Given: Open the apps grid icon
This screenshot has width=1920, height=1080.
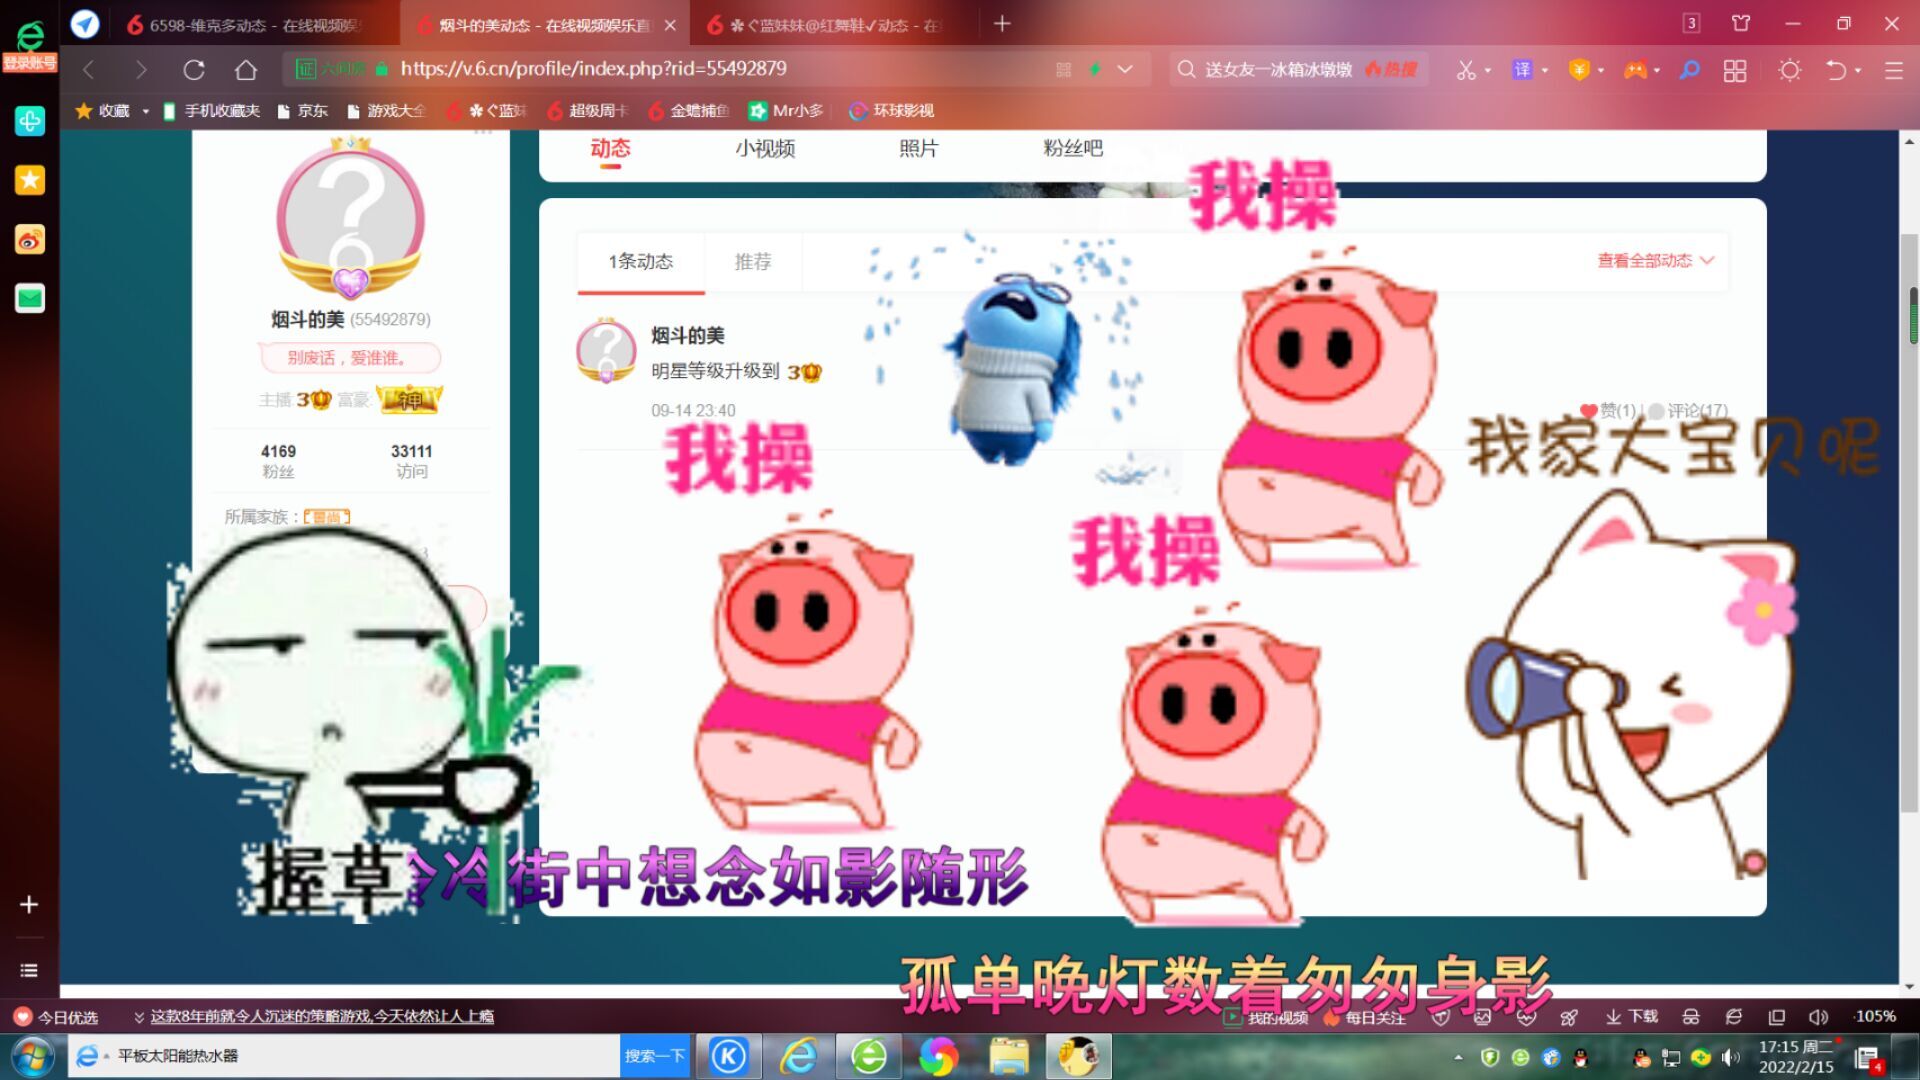Looking at the screenshot, I should [x=1735, y=70].
